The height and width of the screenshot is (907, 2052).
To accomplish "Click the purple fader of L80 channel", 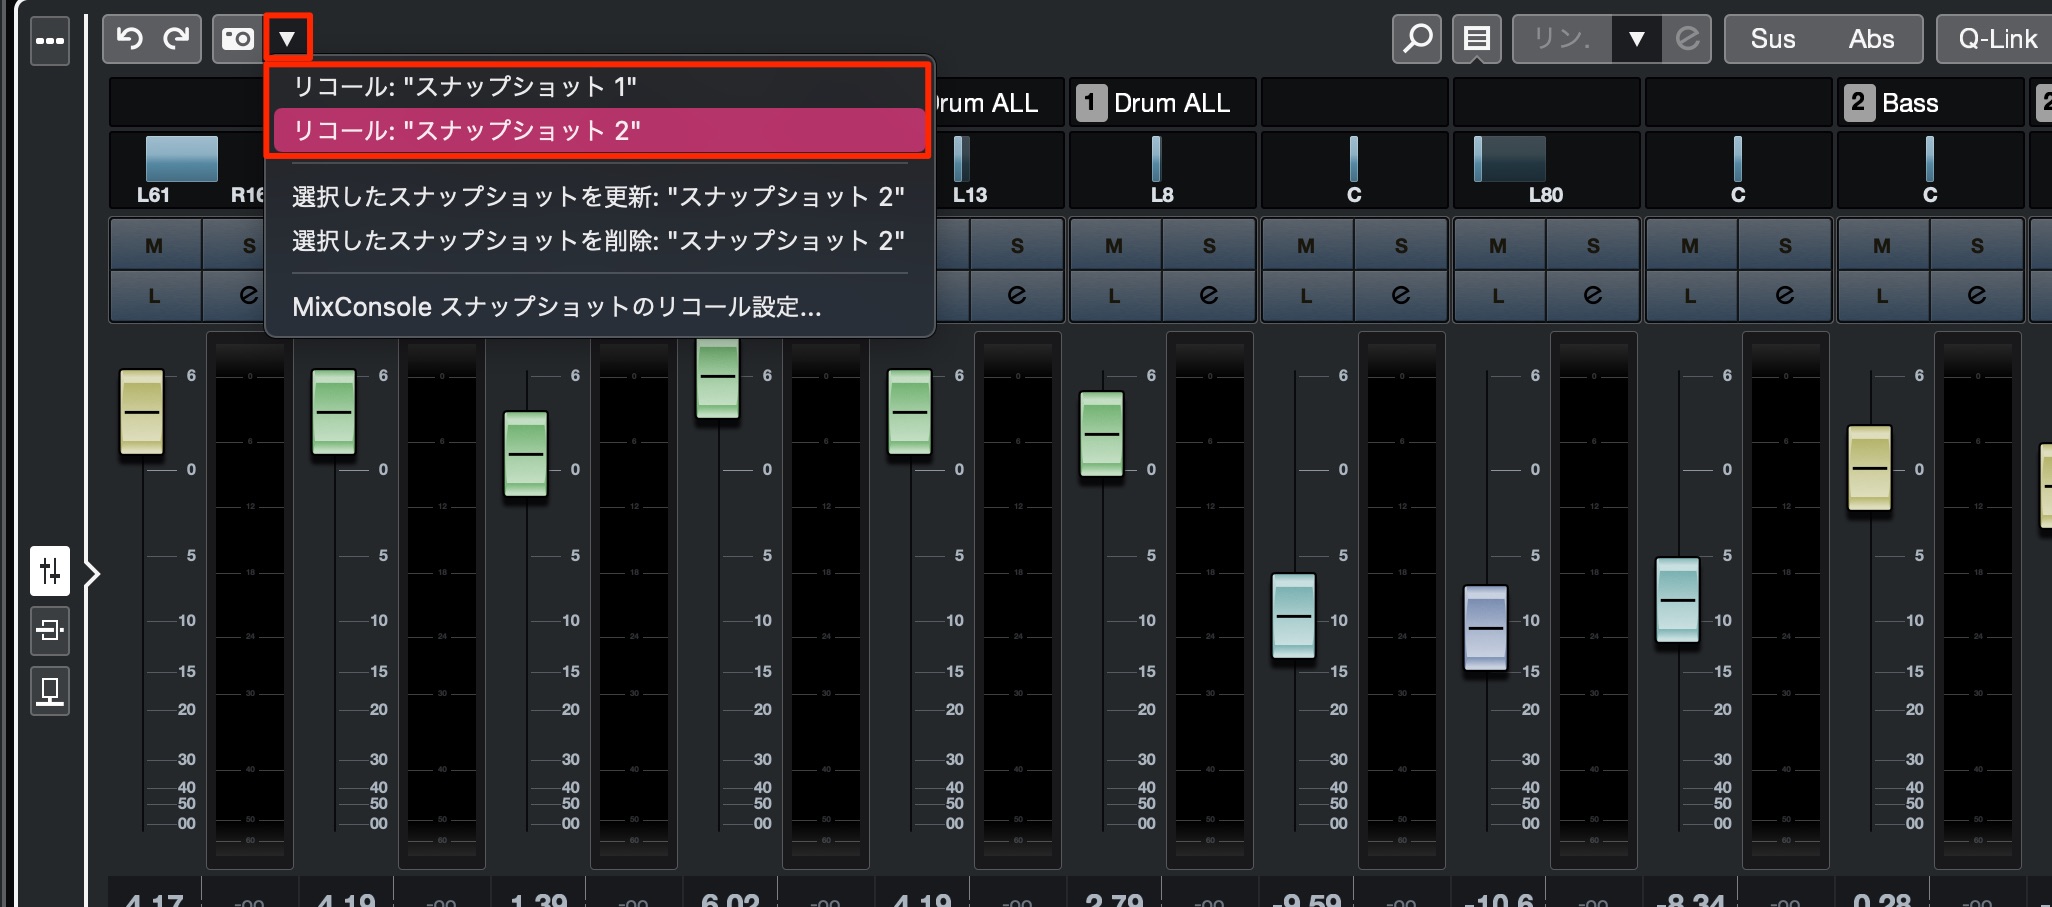I will [x=1486, y=628].
